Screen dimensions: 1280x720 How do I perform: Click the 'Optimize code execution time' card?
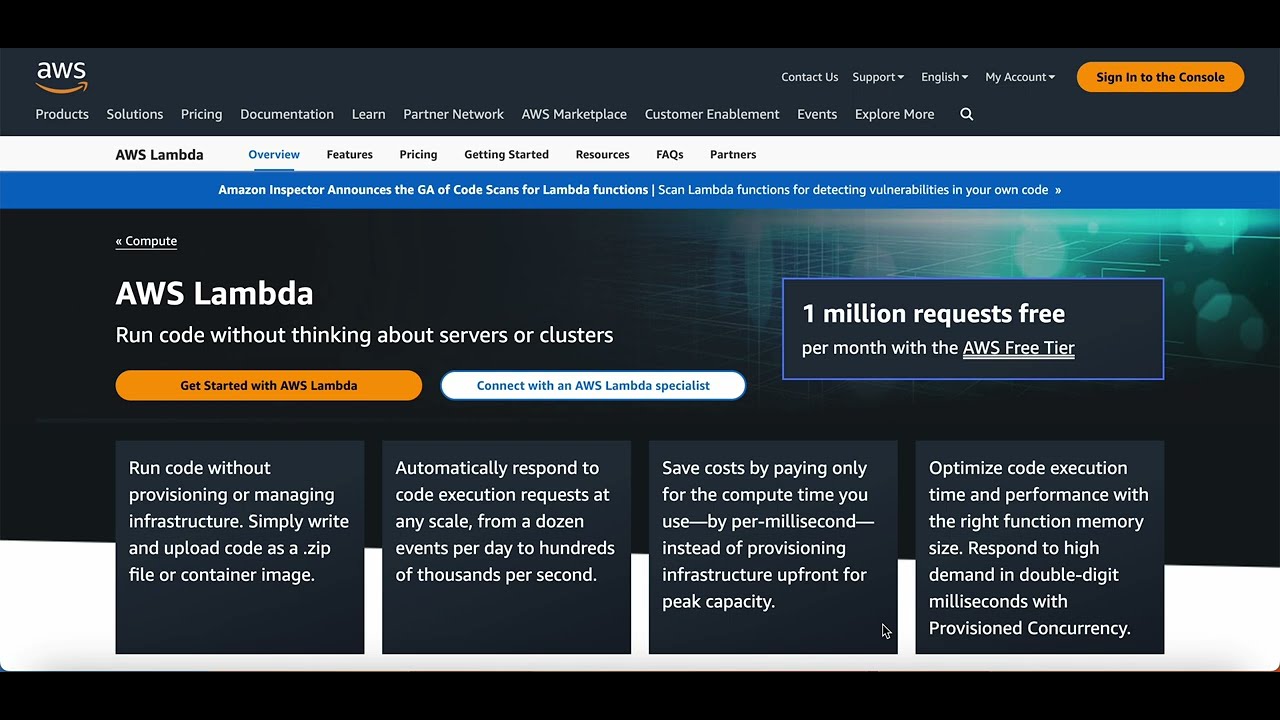pos(1040,547)
